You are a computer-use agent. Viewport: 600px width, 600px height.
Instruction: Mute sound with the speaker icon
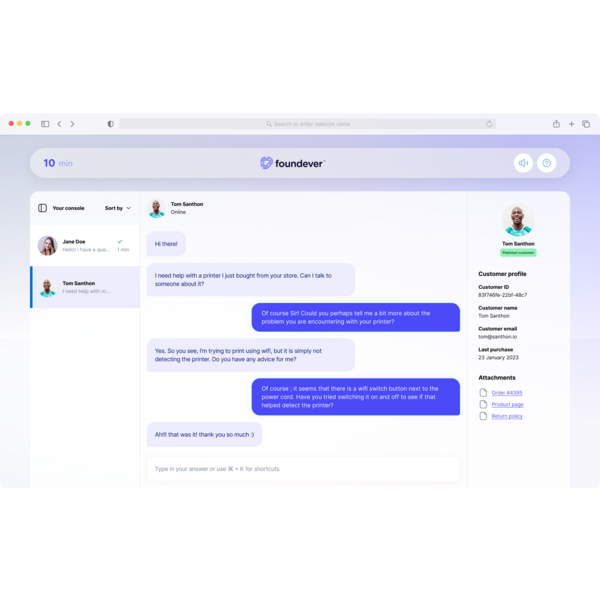(x=523, y=163)
